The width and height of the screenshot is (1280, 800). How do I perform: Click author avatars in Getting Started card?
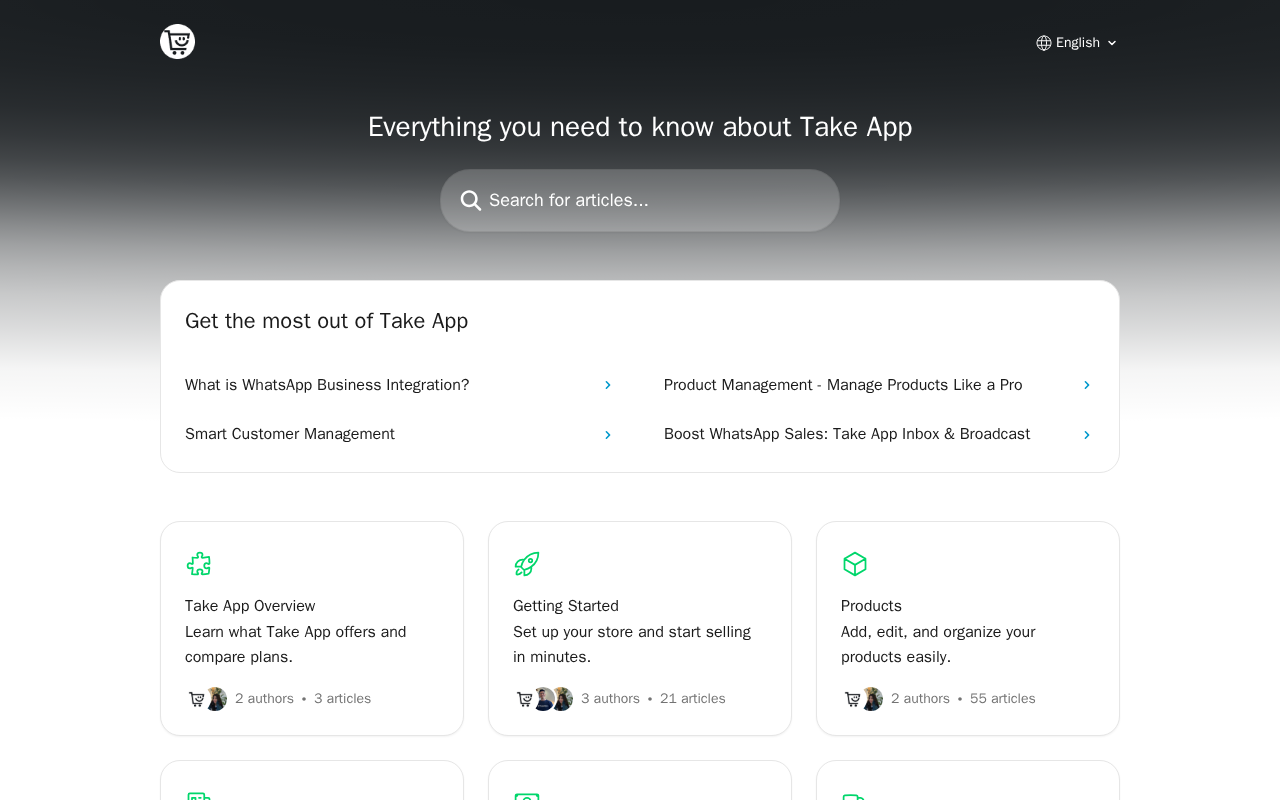pos(544,699)
